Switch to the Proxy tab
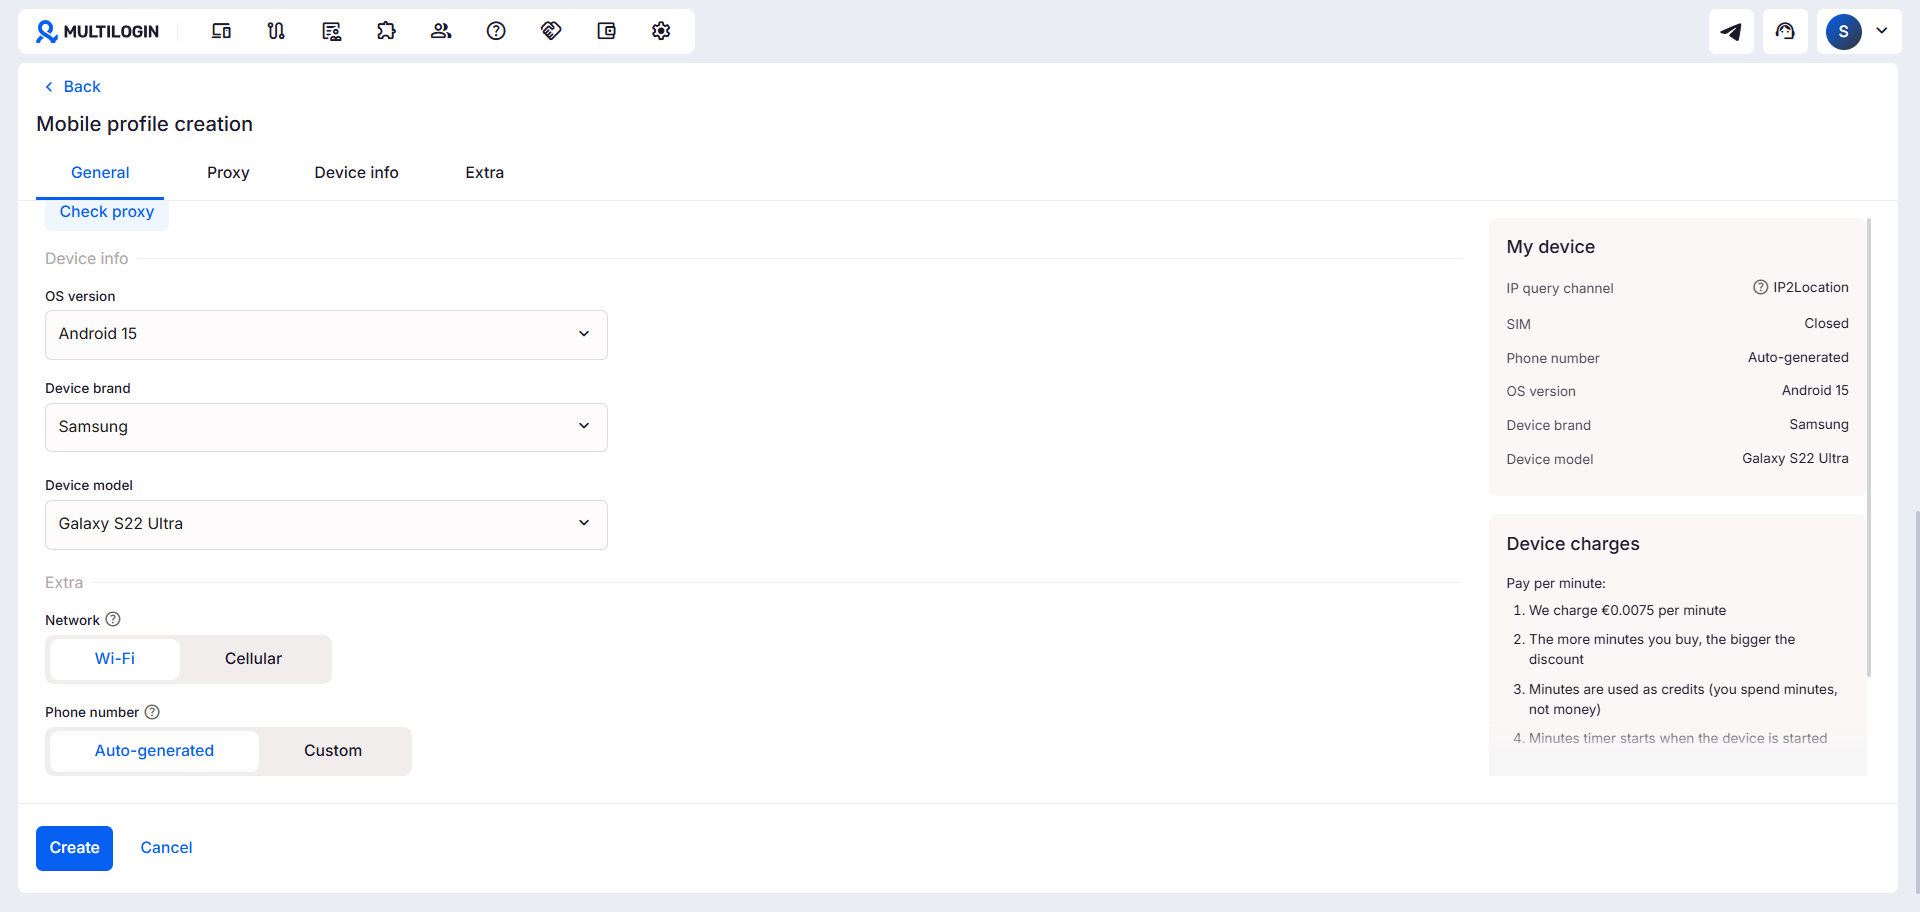Image resolution: width=1920 pixels, height=912 pixels. coord(228,173)
